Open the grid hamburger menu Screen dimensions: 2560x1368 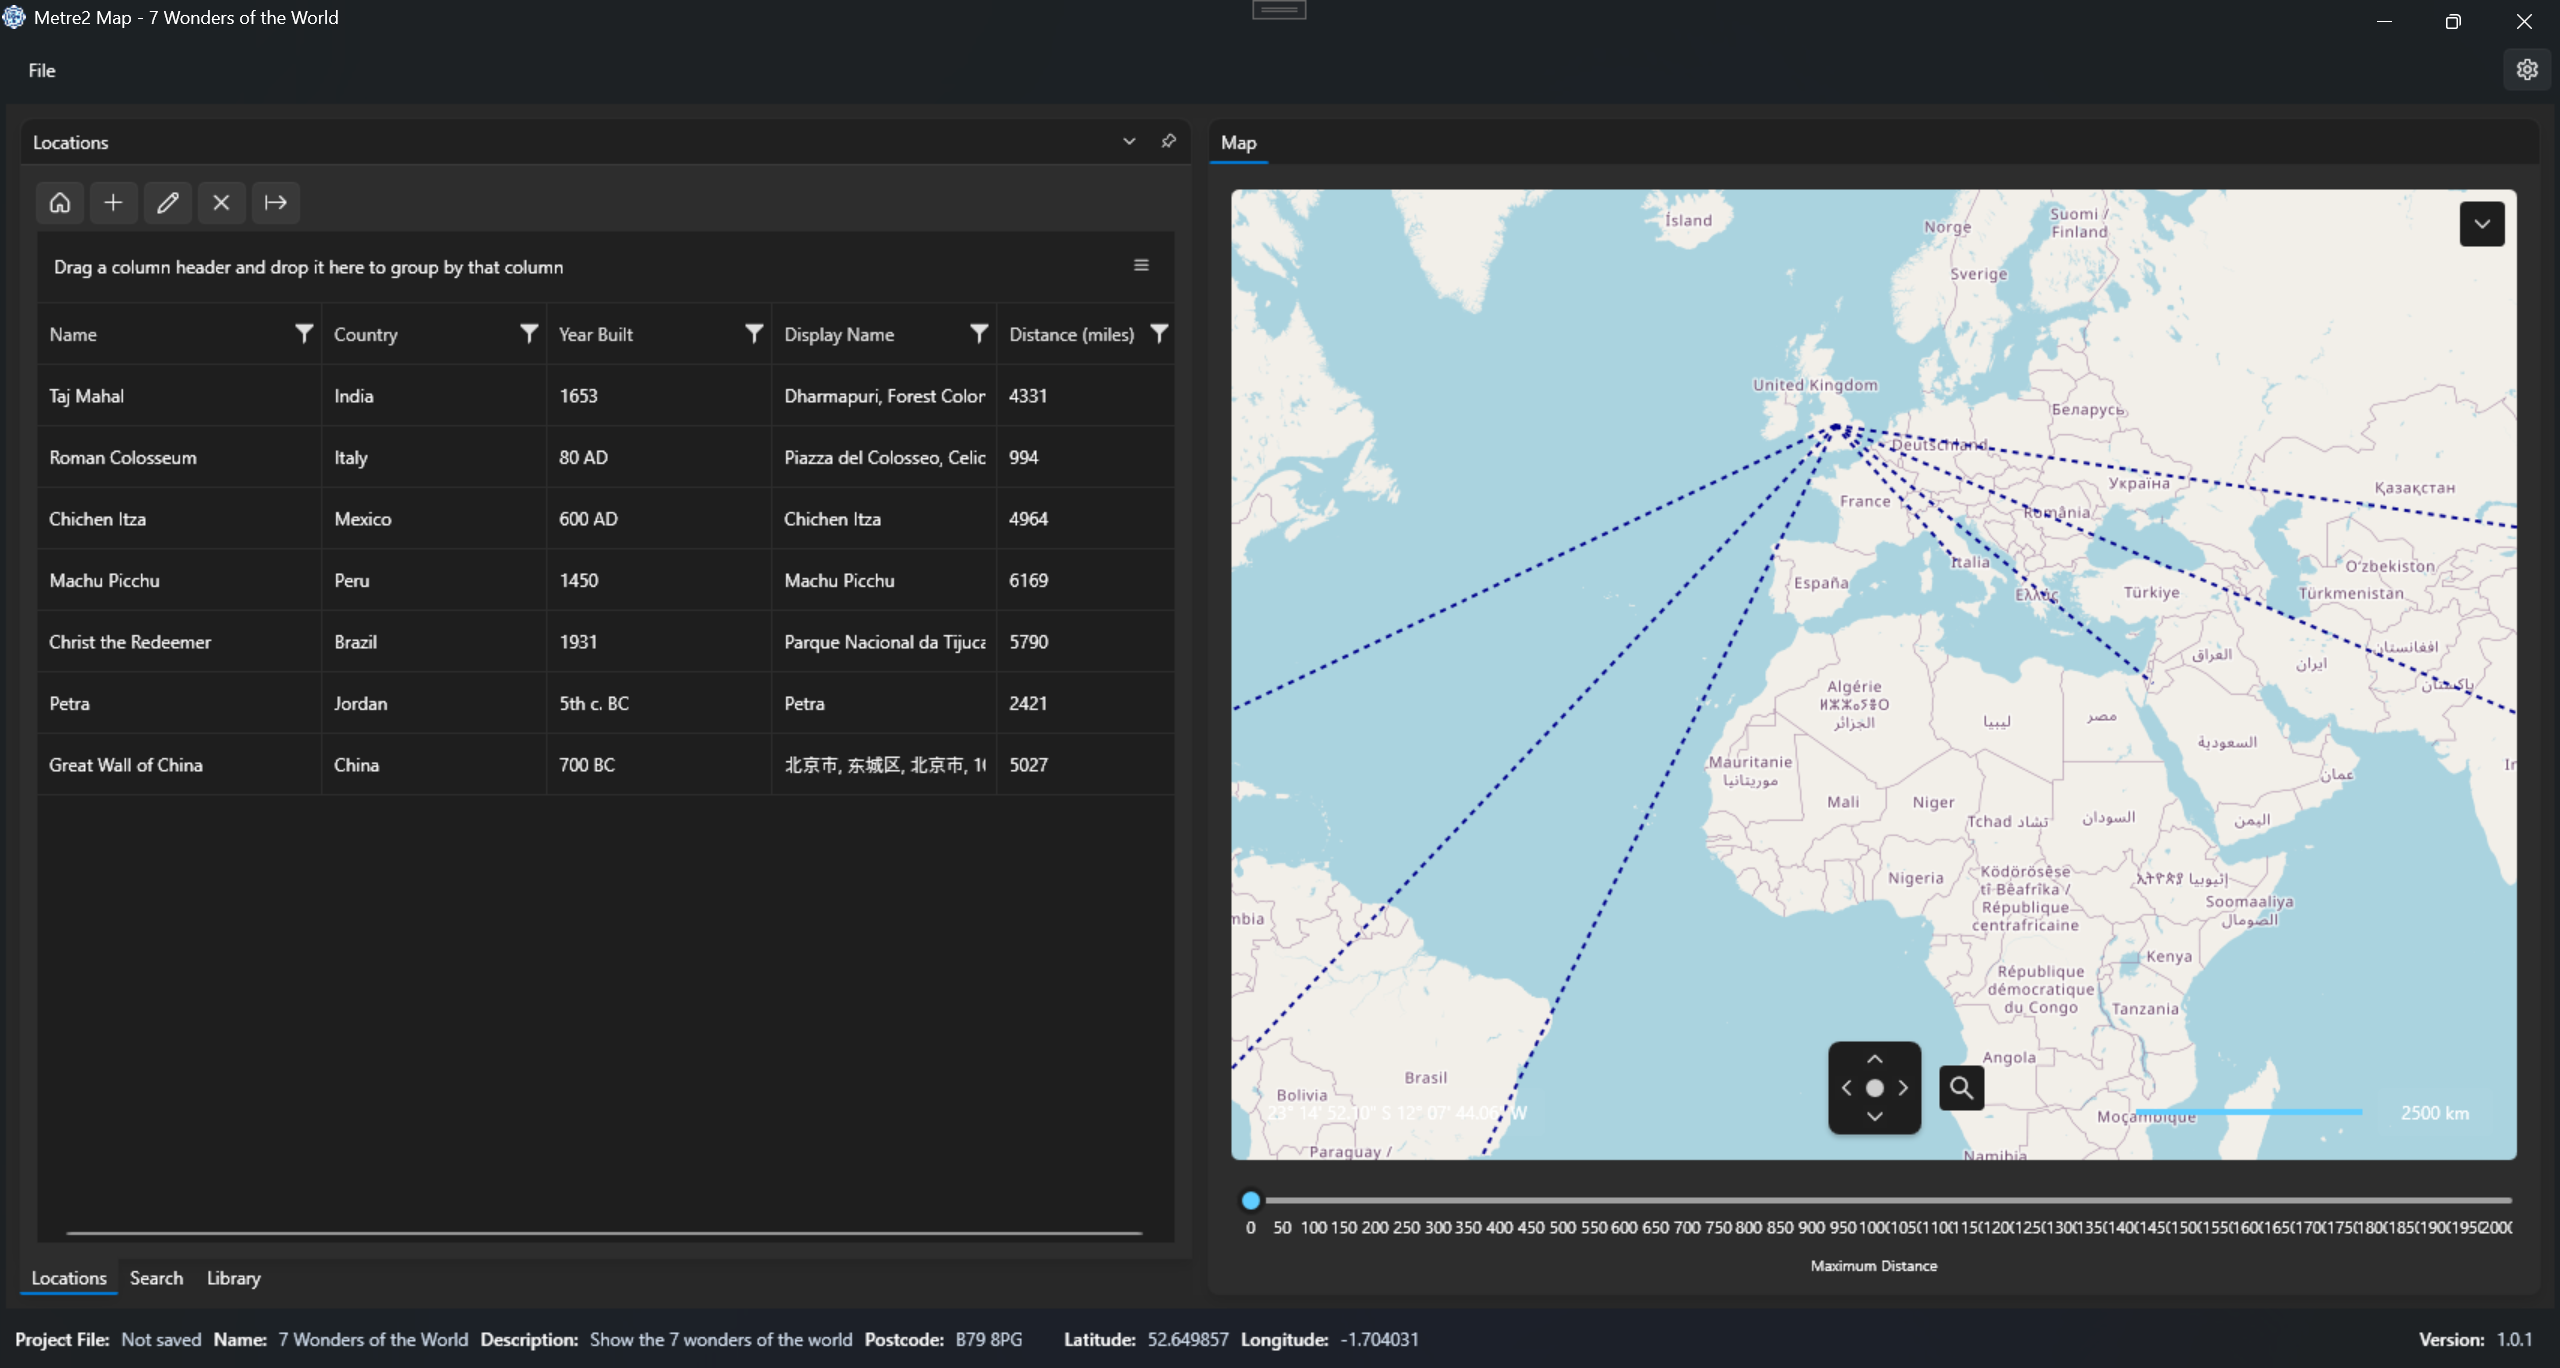click(1141, 265)
